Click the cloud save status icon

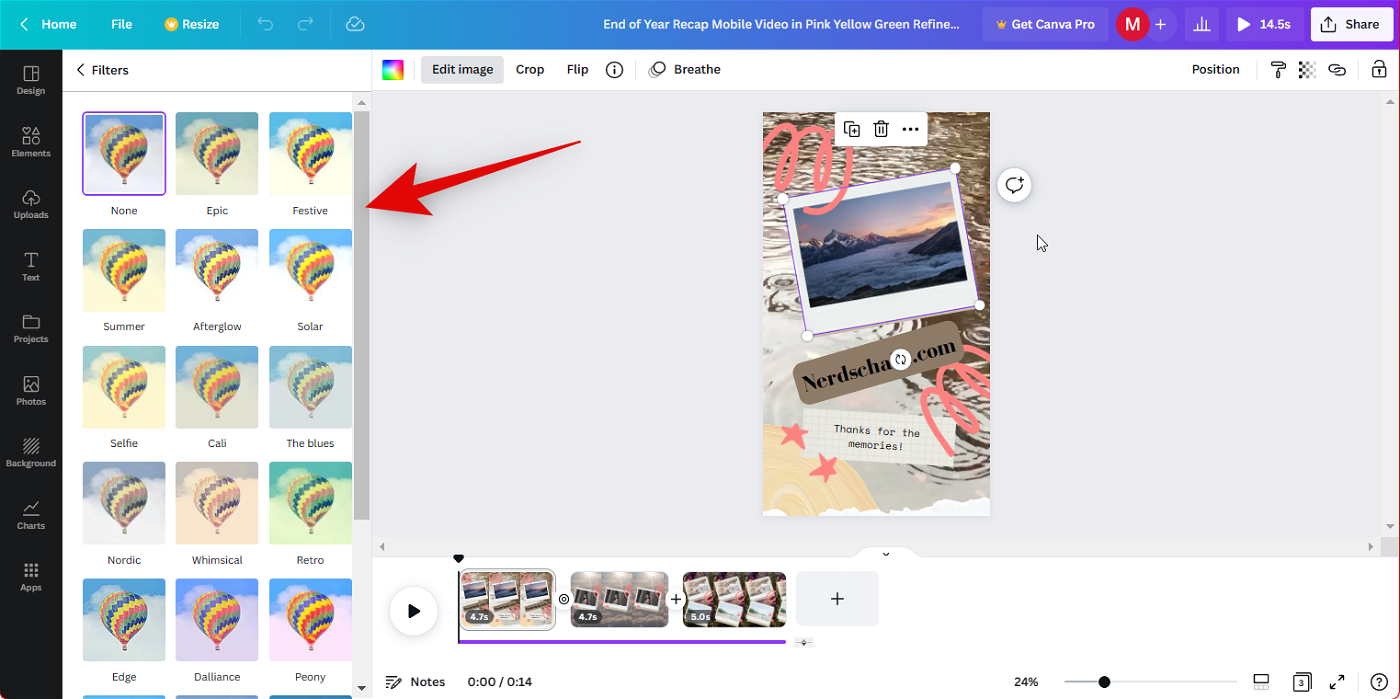tap(355, 24)
